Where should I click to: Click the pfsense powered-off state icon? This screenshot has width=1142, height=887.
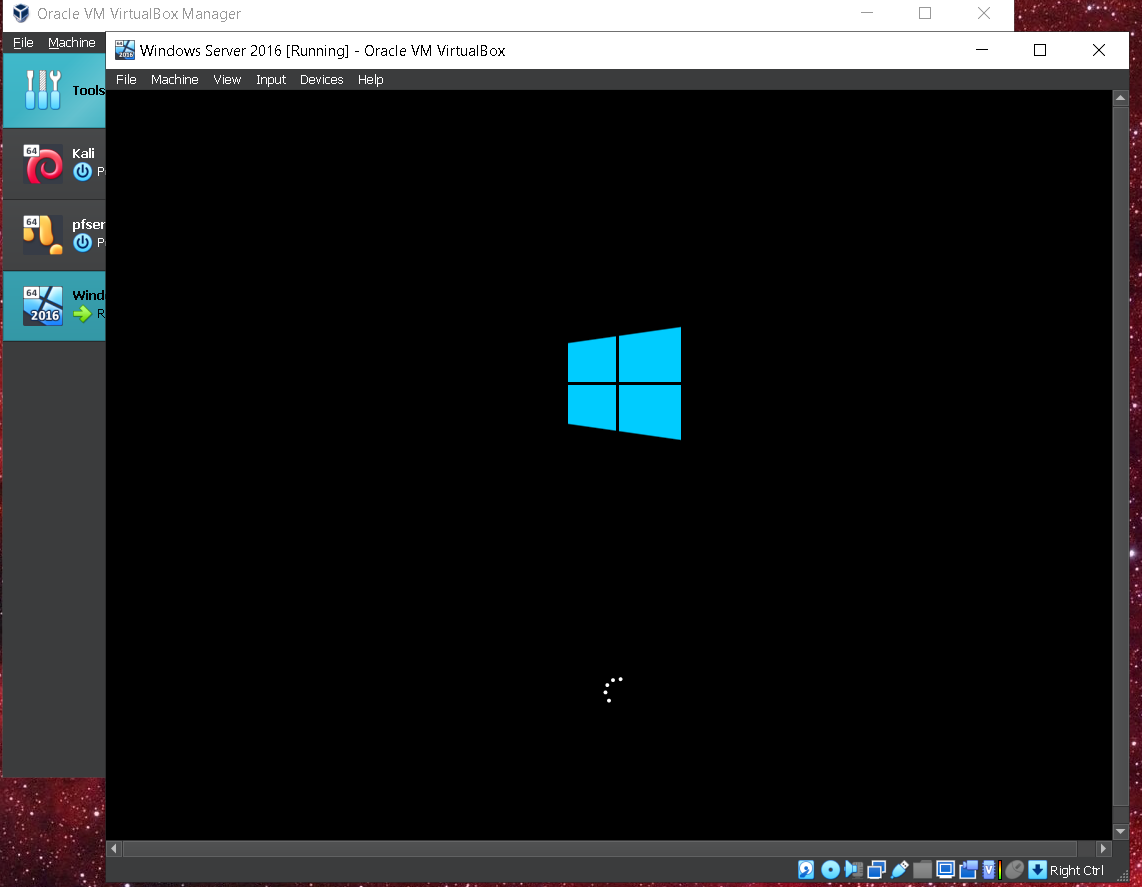(82, 243)
